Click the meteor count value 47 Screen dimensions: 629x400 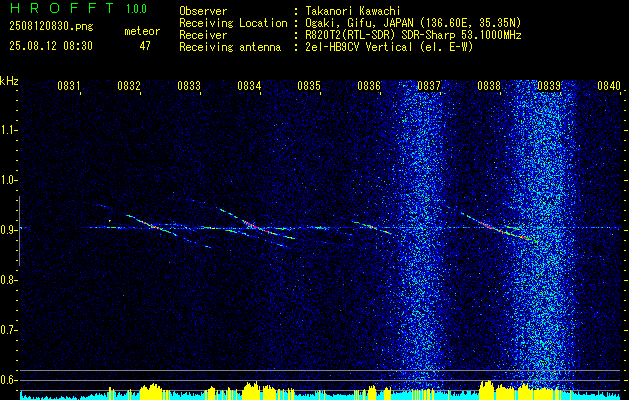[145, 46]
